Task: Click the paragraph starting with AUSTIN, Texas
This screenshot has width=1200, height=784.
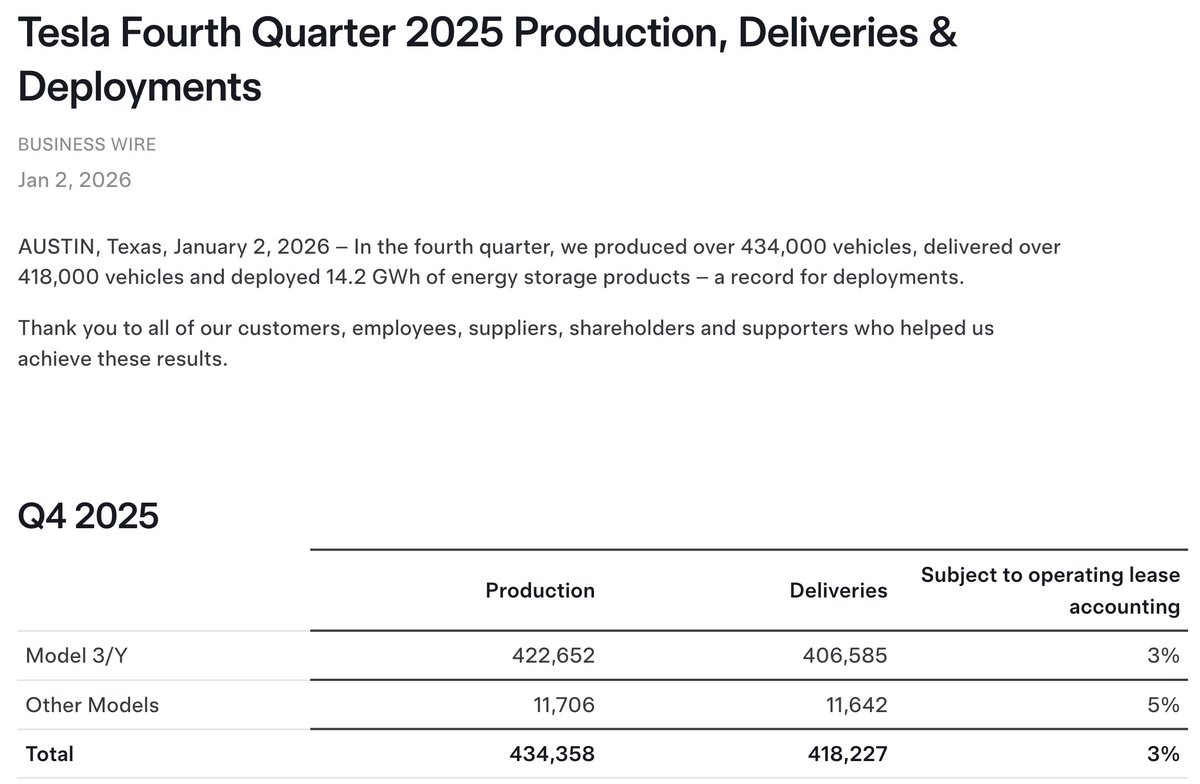Action: 539,261
